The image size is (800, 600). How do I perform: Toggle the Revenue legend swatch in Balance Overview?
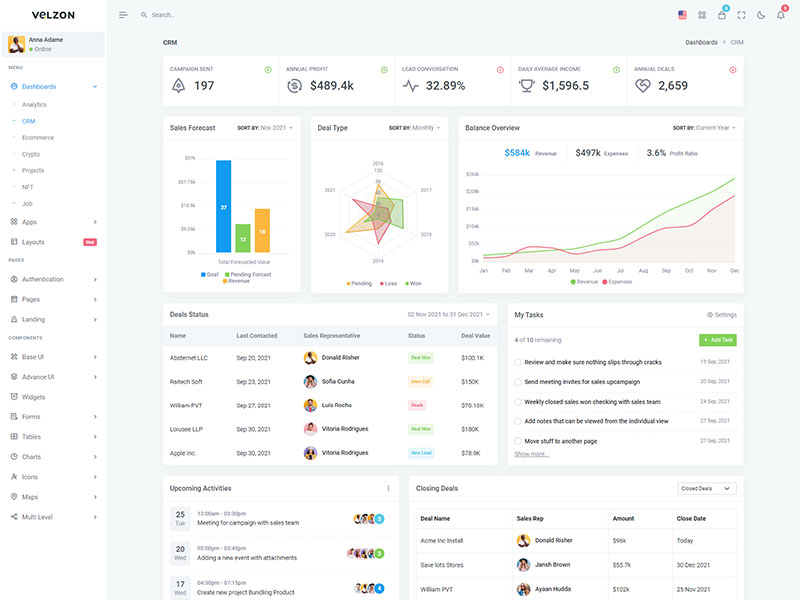[x=573, y=282]
